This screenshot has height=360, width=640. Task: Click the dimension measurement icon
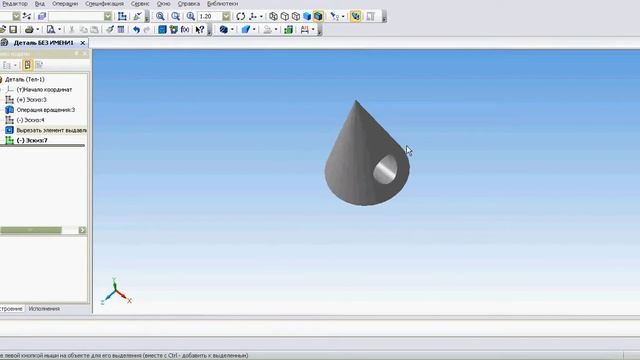tap(304, 29)
